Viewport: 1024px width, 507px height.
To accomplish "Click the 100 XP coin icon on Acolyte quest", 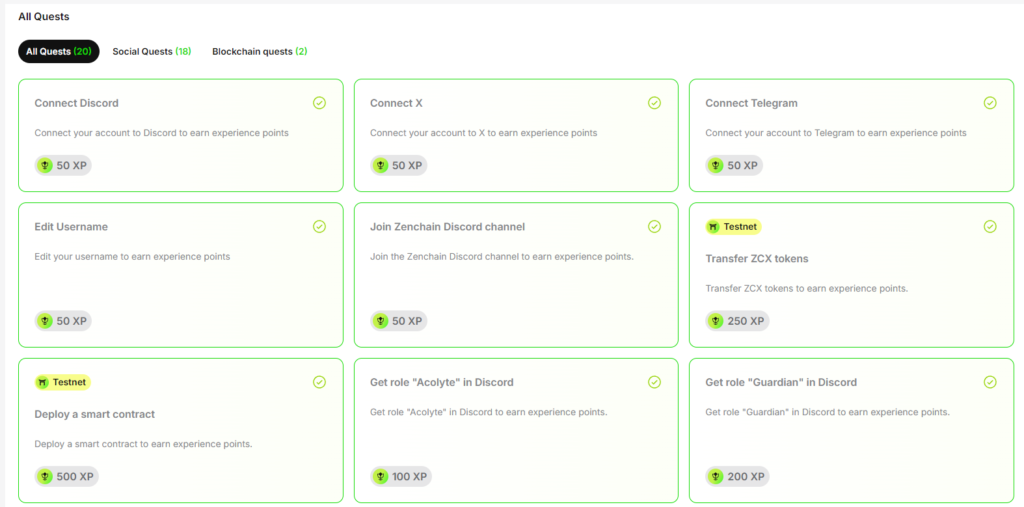I will 380,477.
